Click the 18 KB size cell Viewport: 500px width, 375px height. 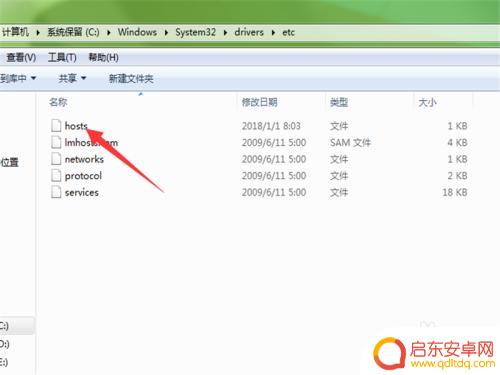click(x=455, y=192)
